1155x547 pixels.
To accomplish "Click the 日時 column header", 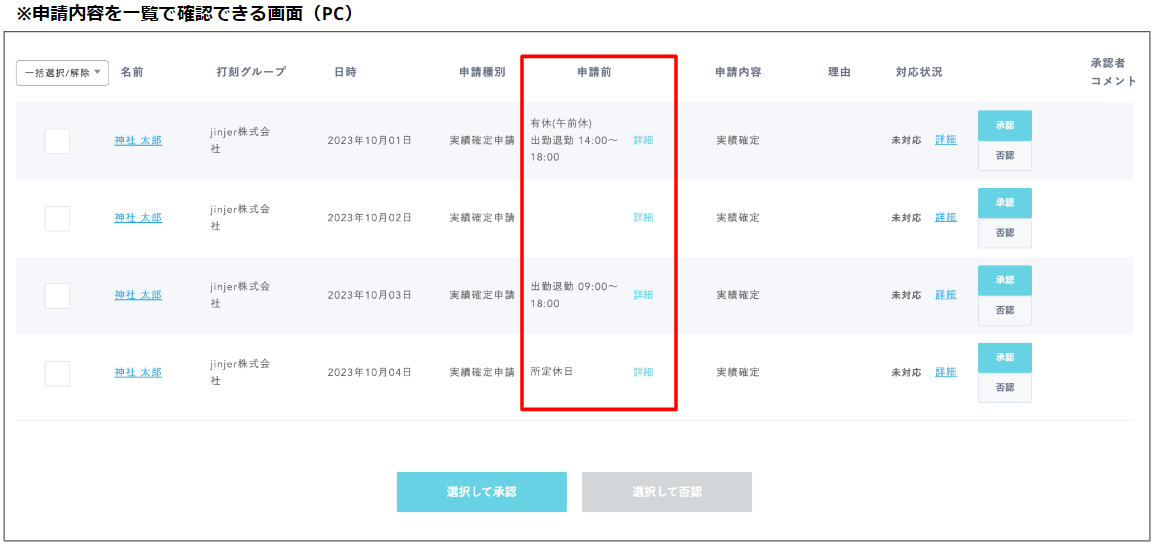I will [x=345, y=72].
